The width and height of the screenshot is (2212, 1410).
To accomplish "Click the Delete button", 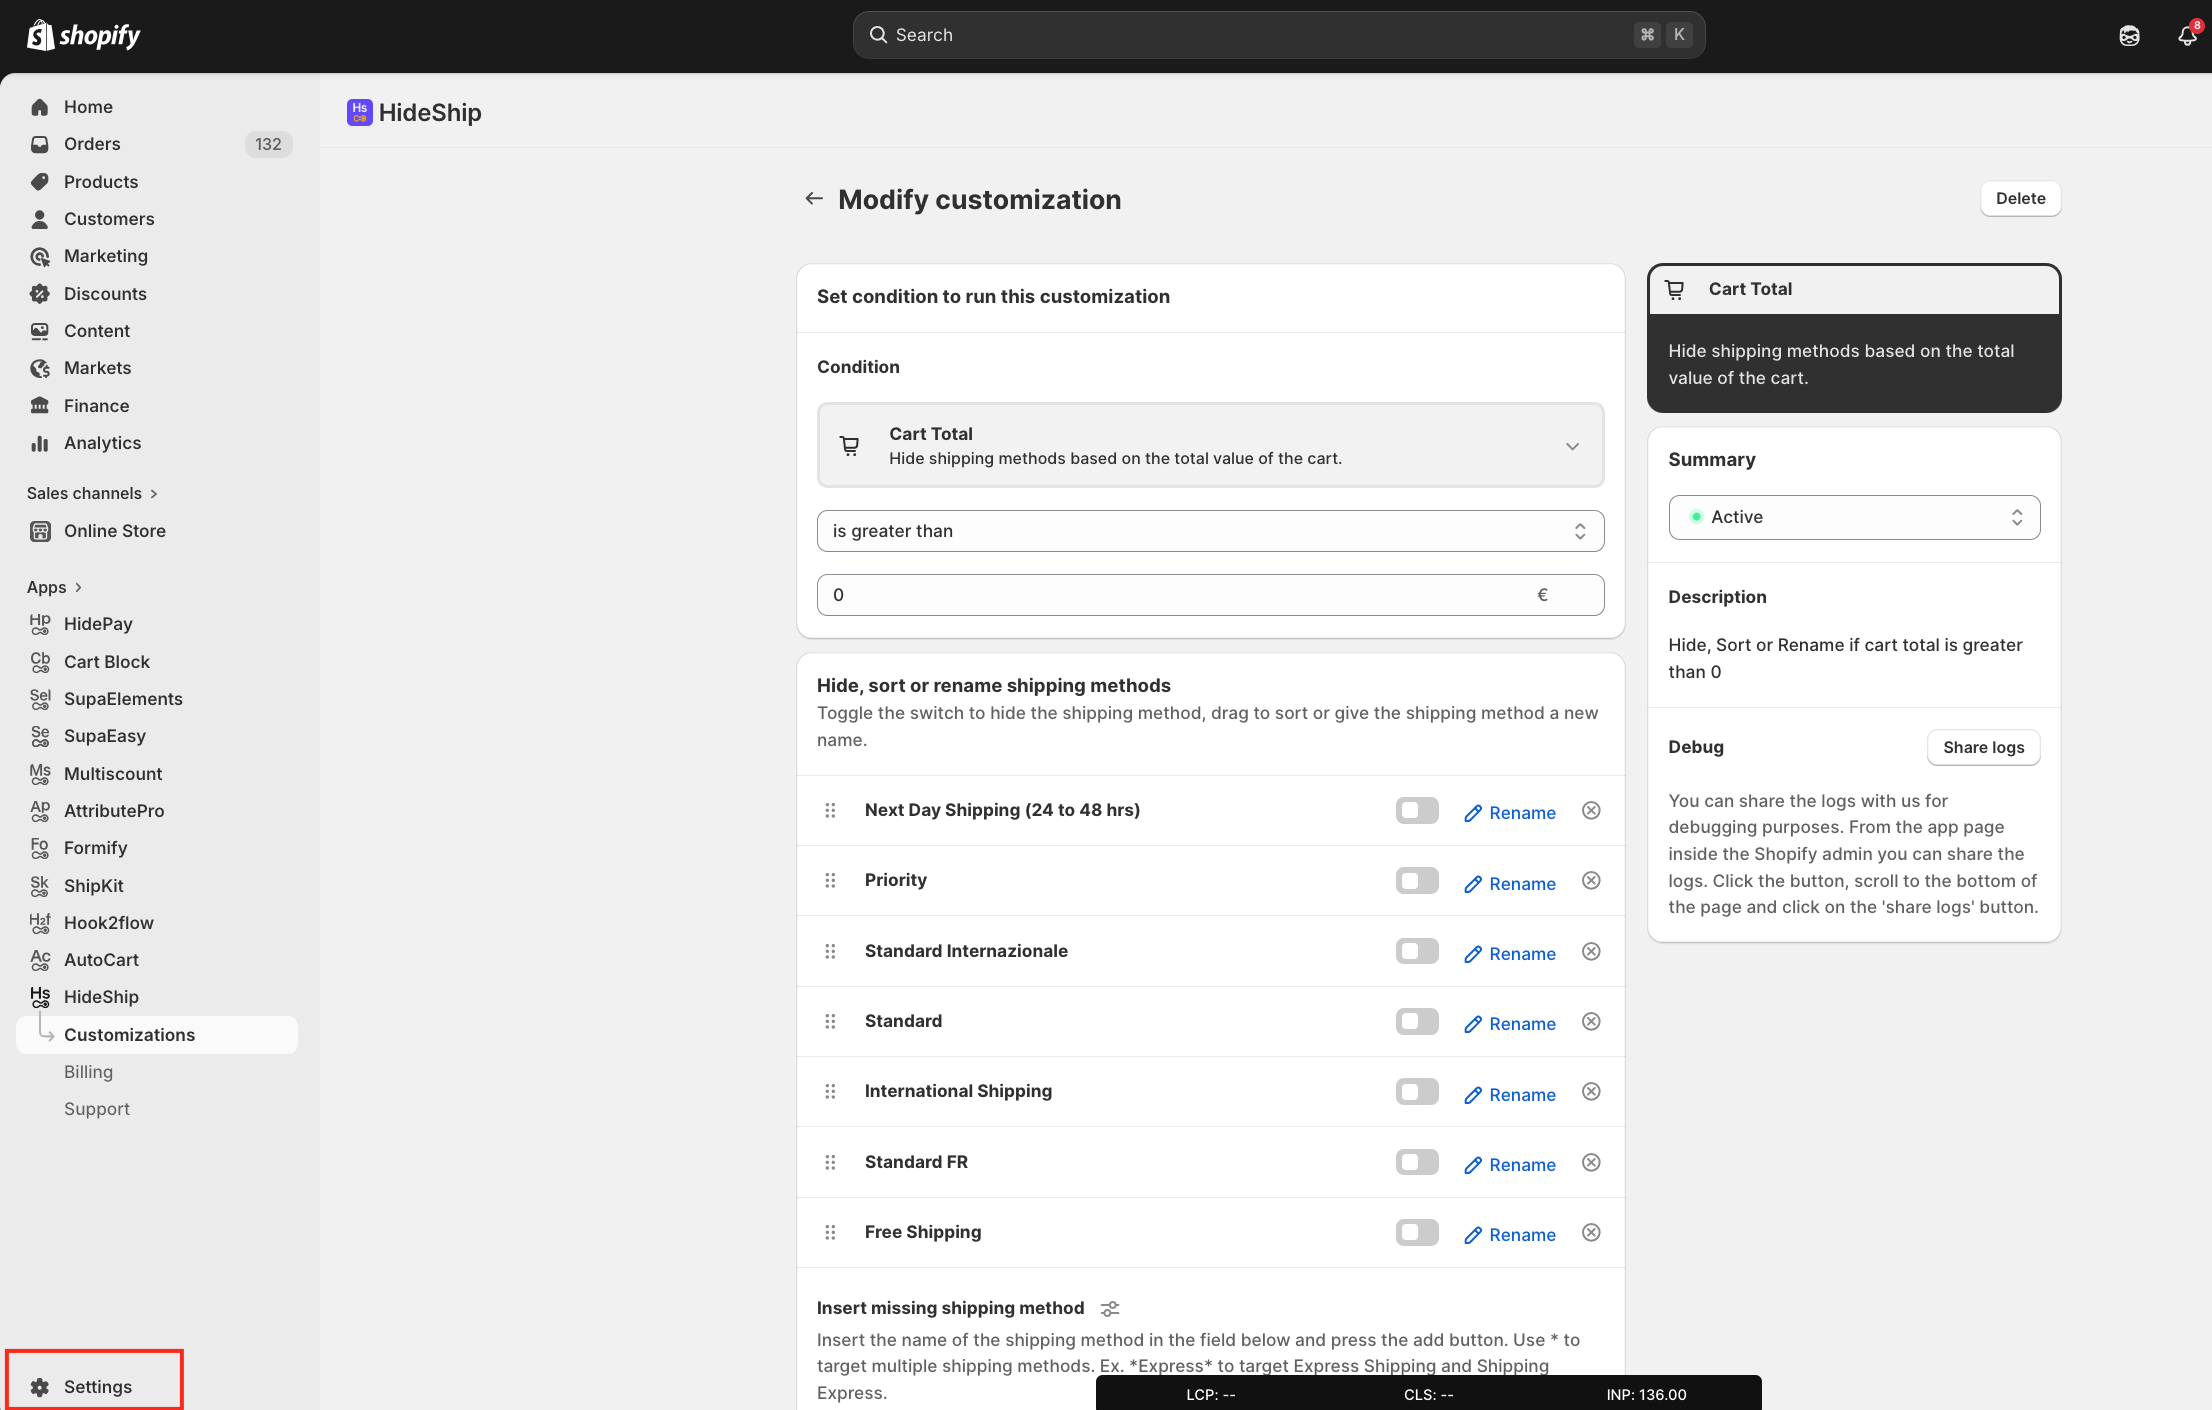I will (2020, 198).
